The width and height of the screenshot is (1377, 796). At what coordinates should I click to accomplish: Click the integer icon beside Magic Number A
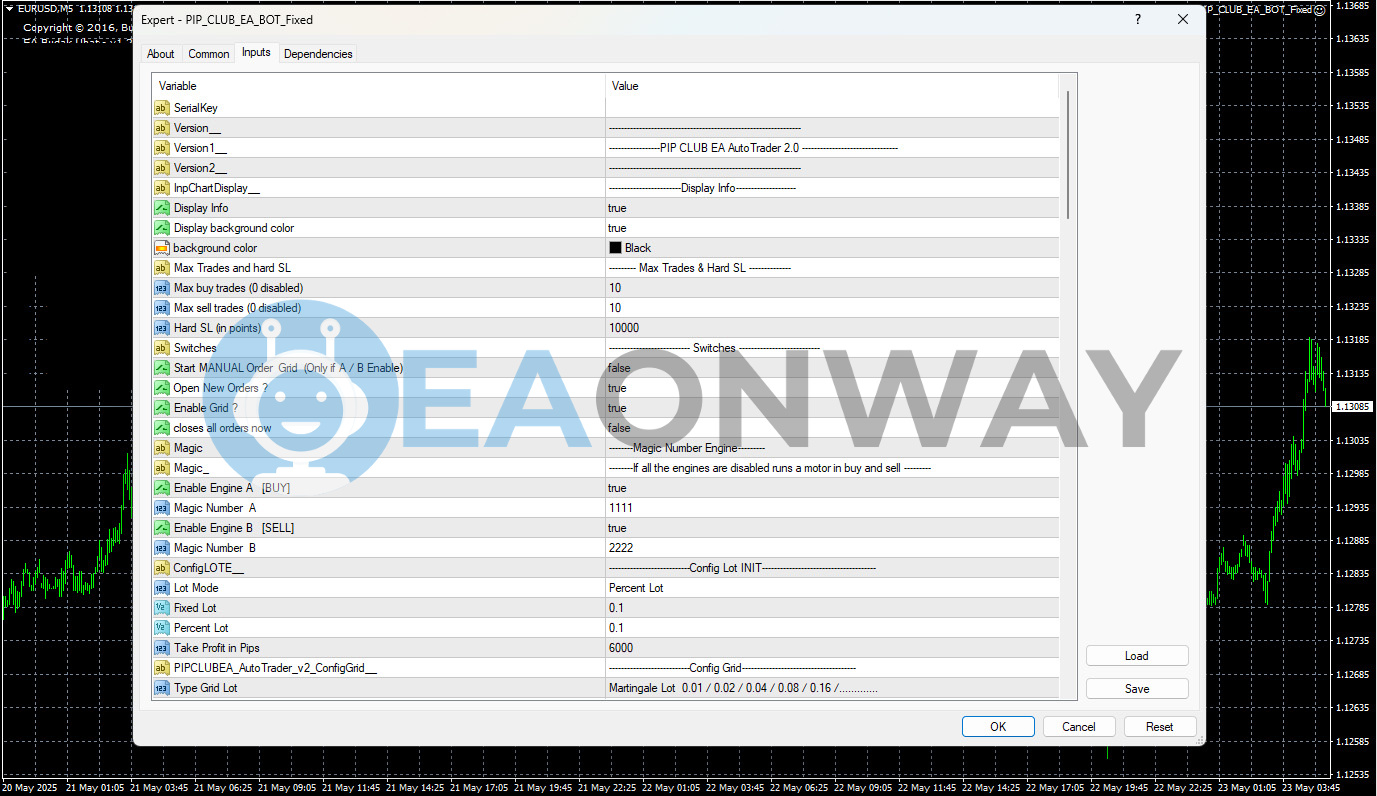[x=161, y=508]
